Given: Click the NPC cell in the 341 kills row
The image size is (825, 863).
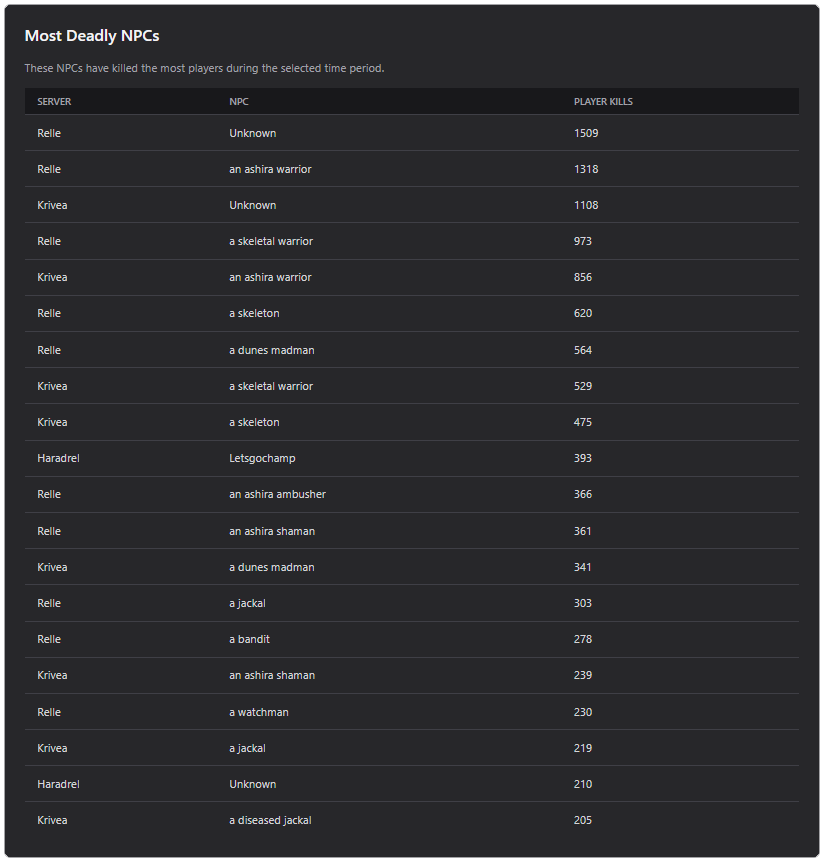Looking at the screenshot, I should coord(272,567).
